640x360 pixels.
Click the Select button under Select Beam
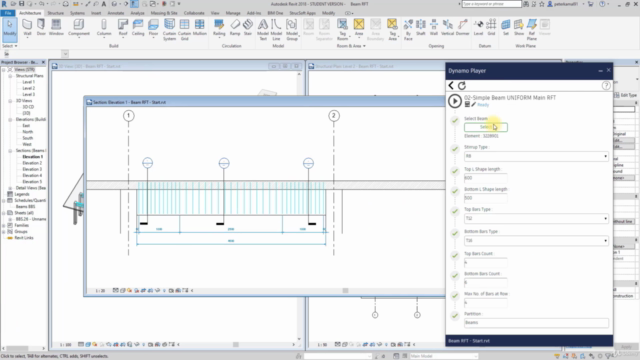(x=486, y=127)
